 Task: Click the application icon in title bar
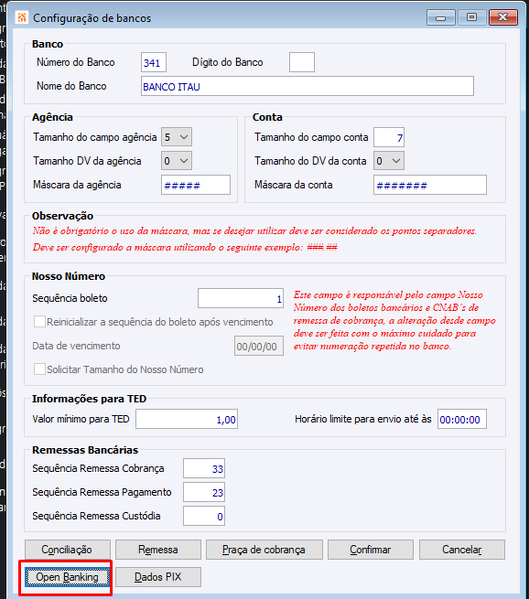click(22, 18)
